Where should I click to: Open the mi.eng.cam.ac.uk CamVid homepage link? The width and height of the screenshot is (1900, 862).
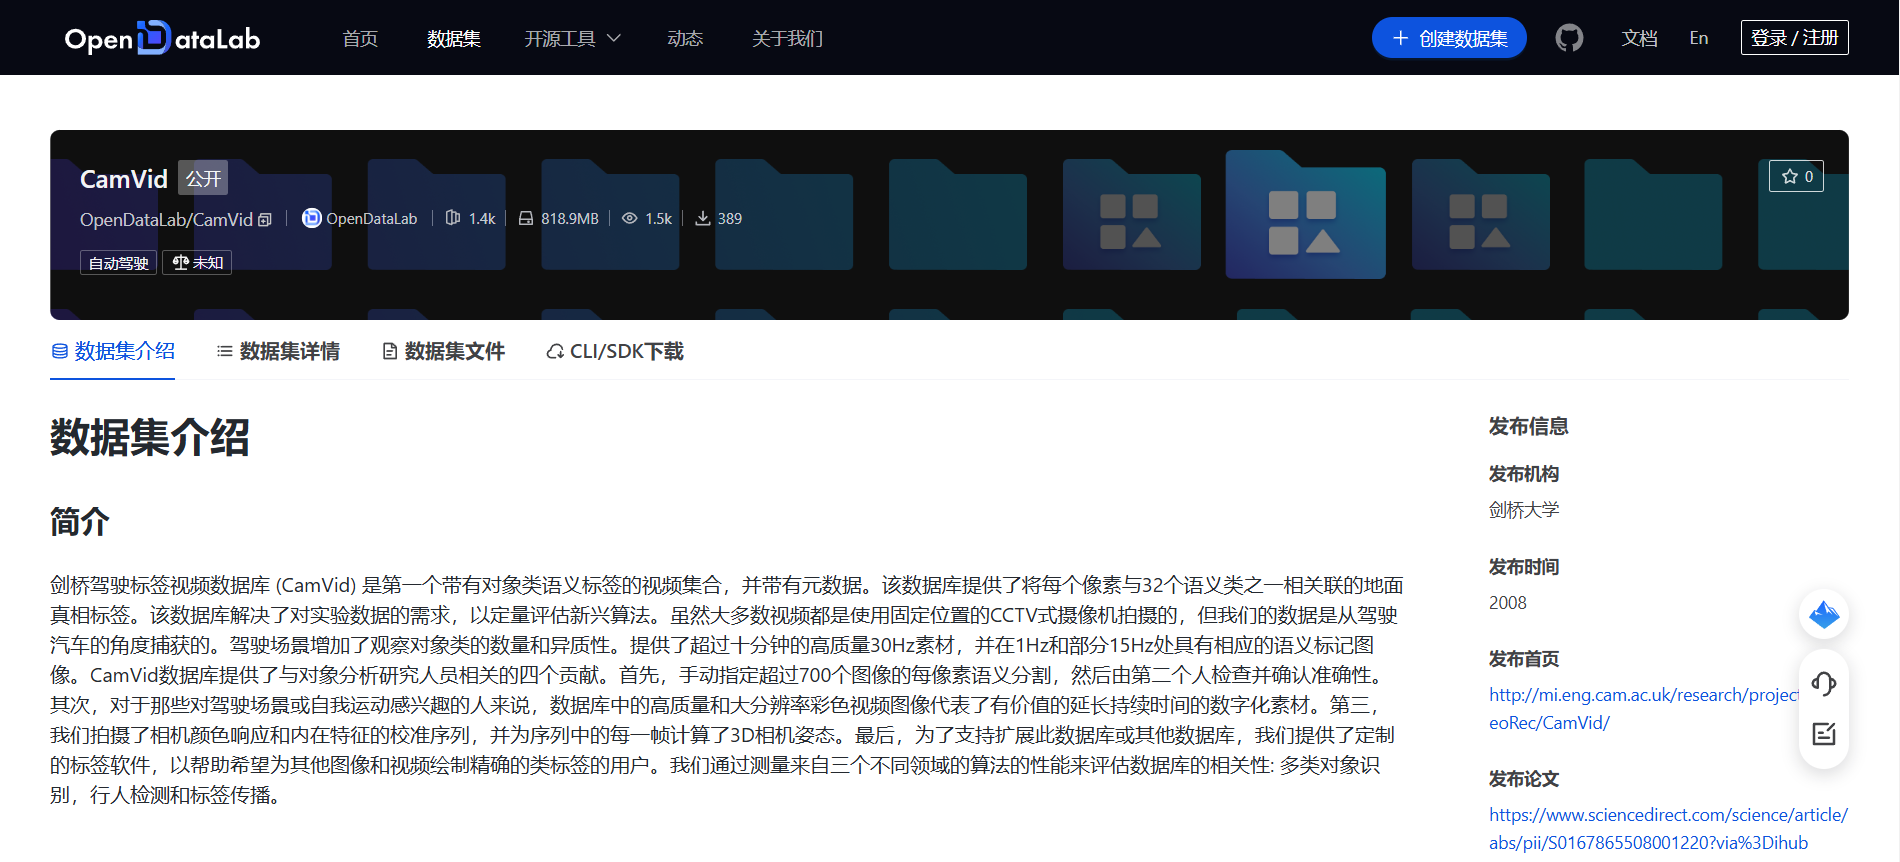coord(1643,708)
